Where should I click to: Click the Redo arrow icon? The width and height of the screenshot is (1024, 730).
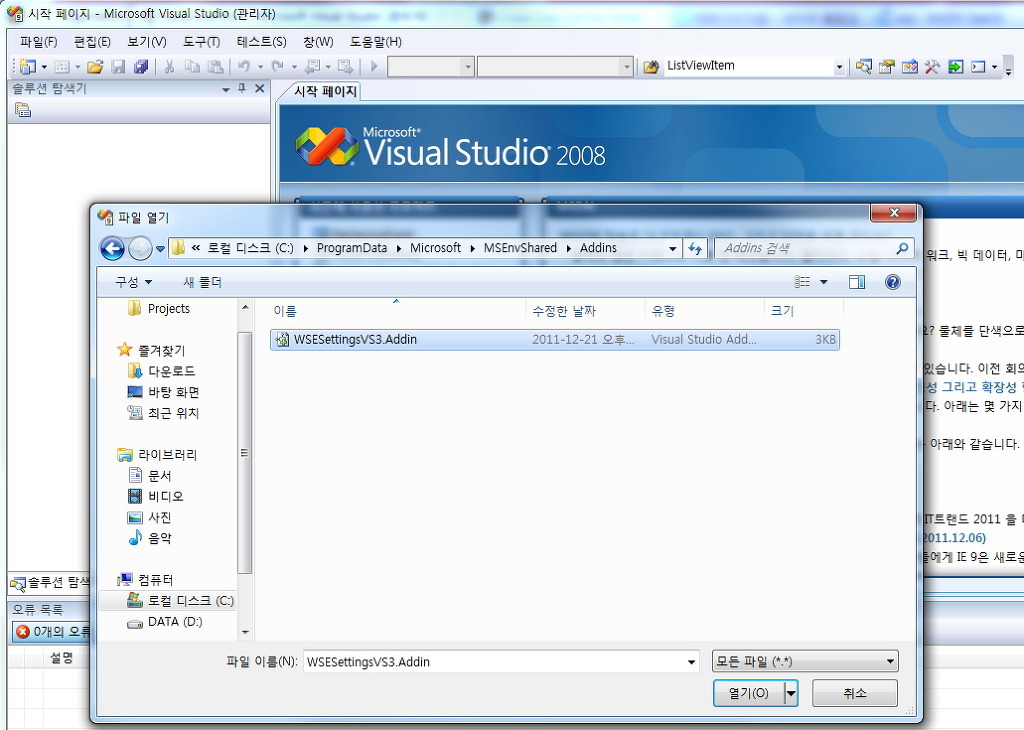point(278,66)
